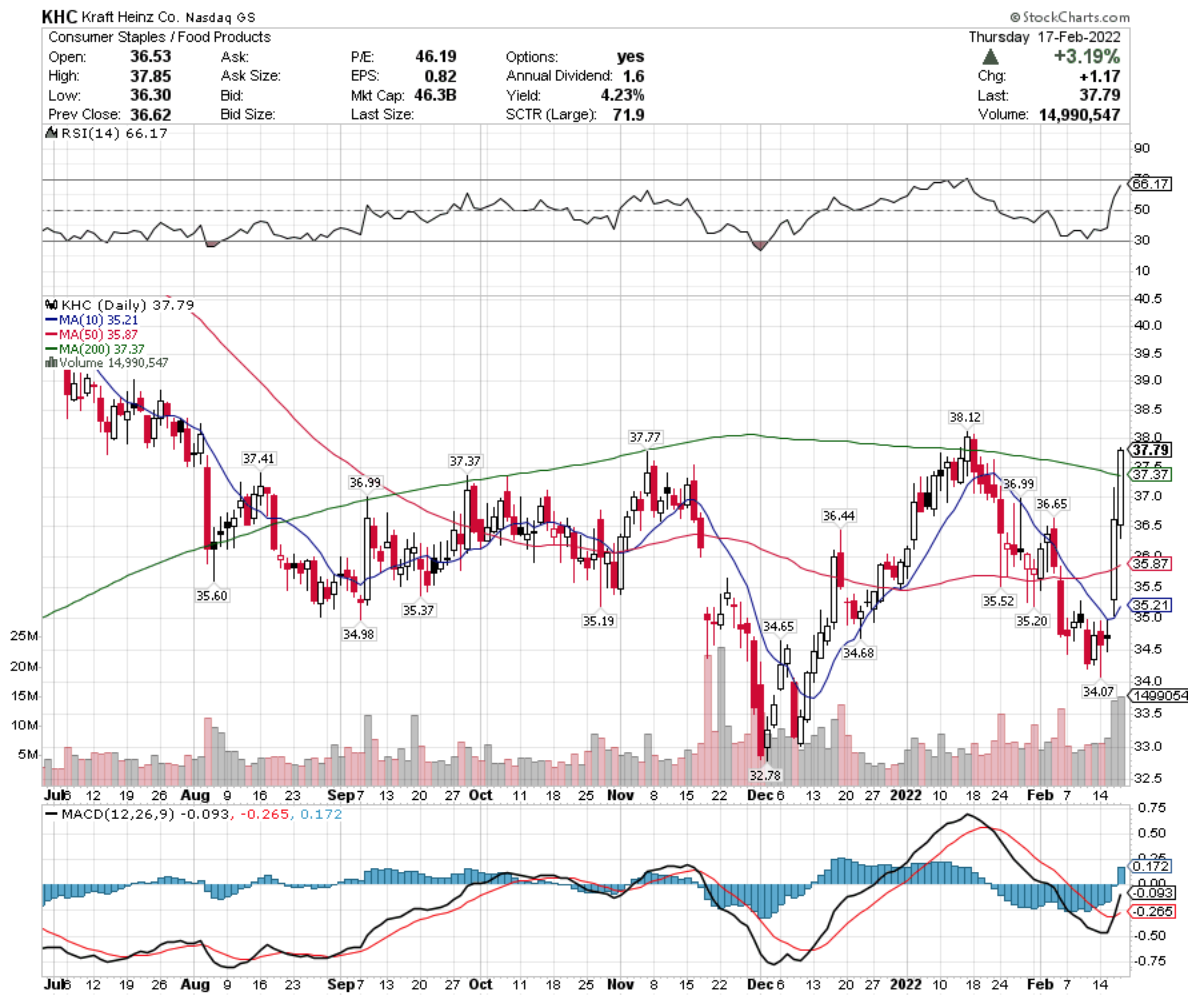Image resolution: width=1194 pixels, height=996 pixels.
Task: Click the 35.60 August low label
Action: click(212, 595)
